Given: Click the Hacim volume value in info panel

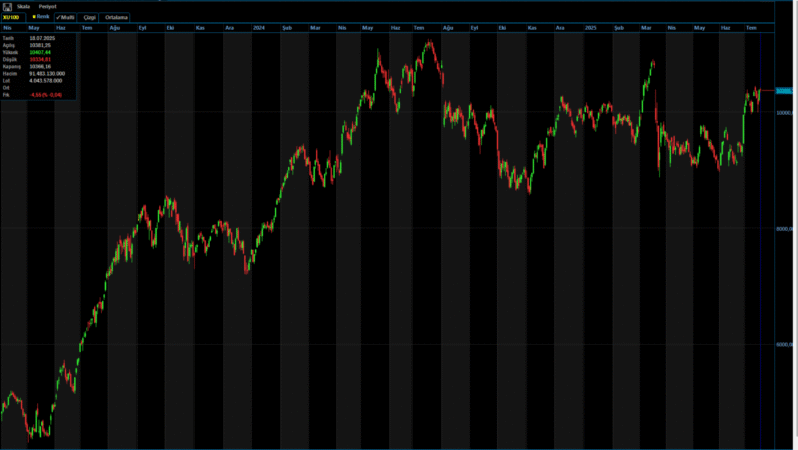Looking at the screenshot, I should [47, 73].
